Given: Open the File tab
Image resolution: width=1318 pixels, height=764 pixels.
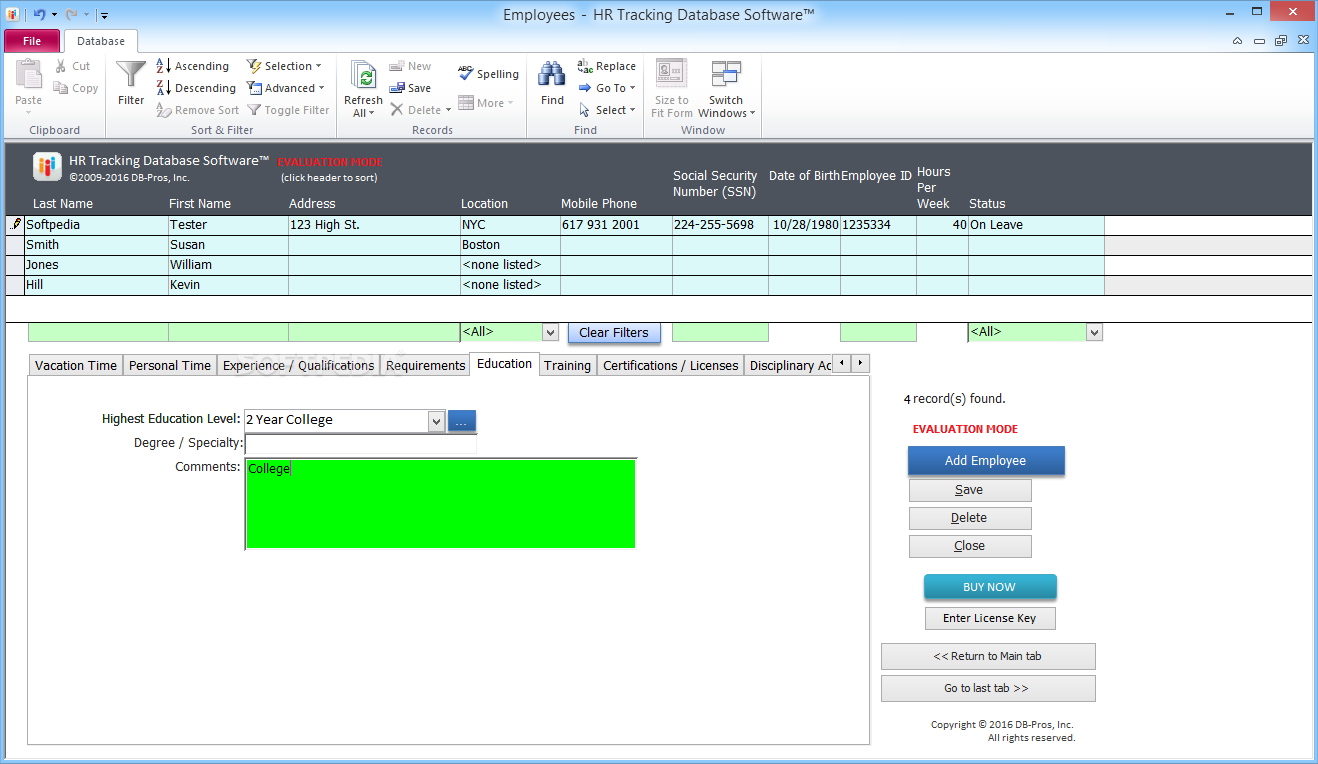Looking at the screenshot, I should click(x=32, y=41).
